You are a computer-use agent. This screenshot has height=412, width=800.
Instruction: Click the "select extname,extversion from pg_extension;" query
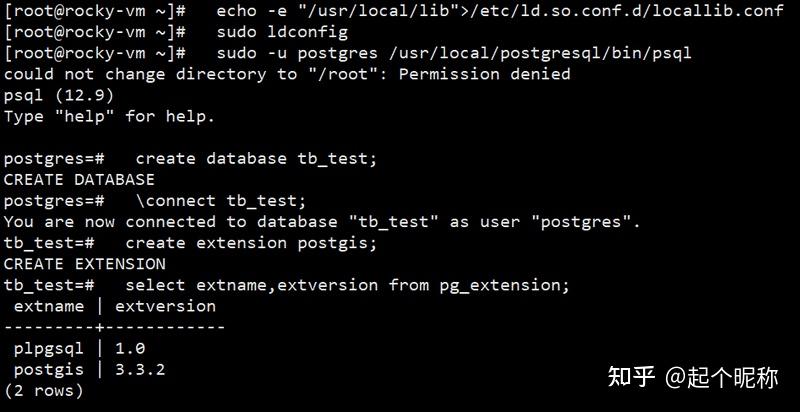tap(348, 285)
